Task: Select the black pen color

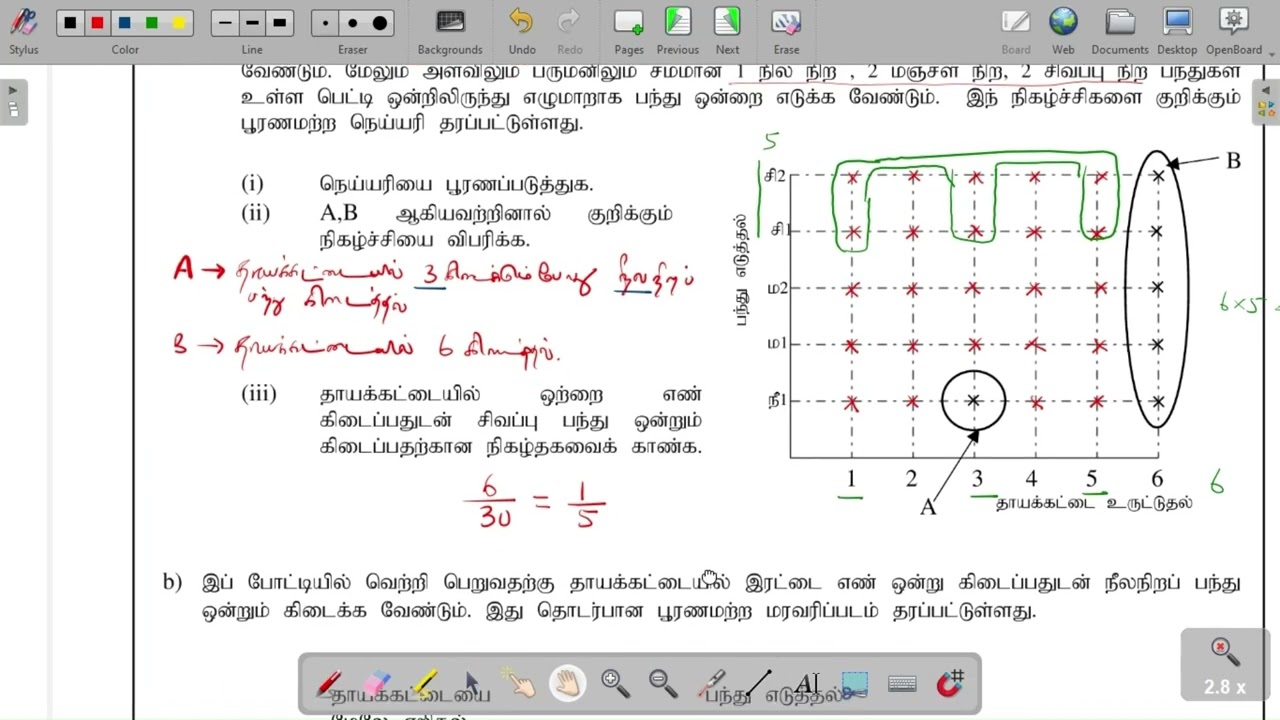Action: coord(69,23)
